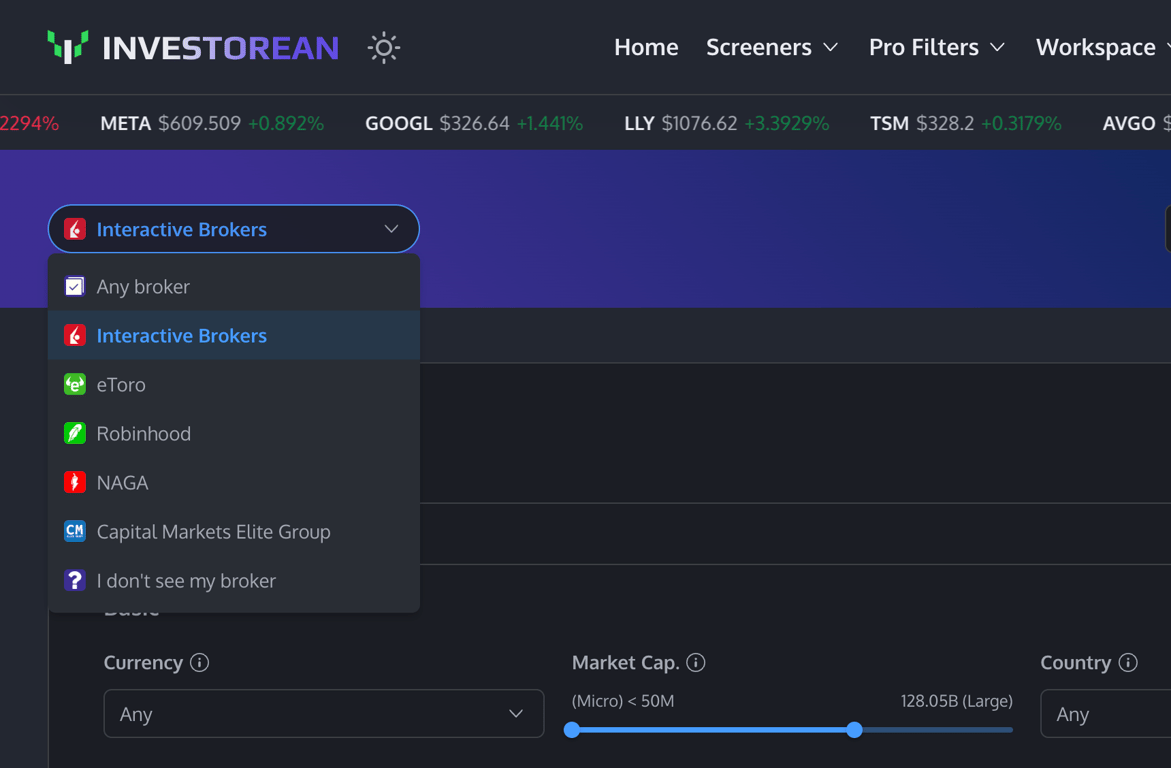
Task: Click the eToro green logo icon
Action: (75, 385)
